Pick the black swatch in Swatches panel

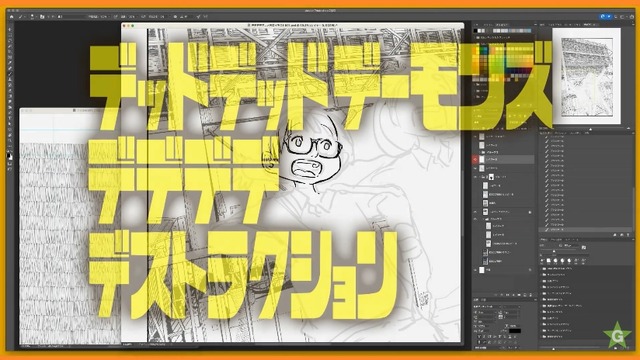[475, 31]
